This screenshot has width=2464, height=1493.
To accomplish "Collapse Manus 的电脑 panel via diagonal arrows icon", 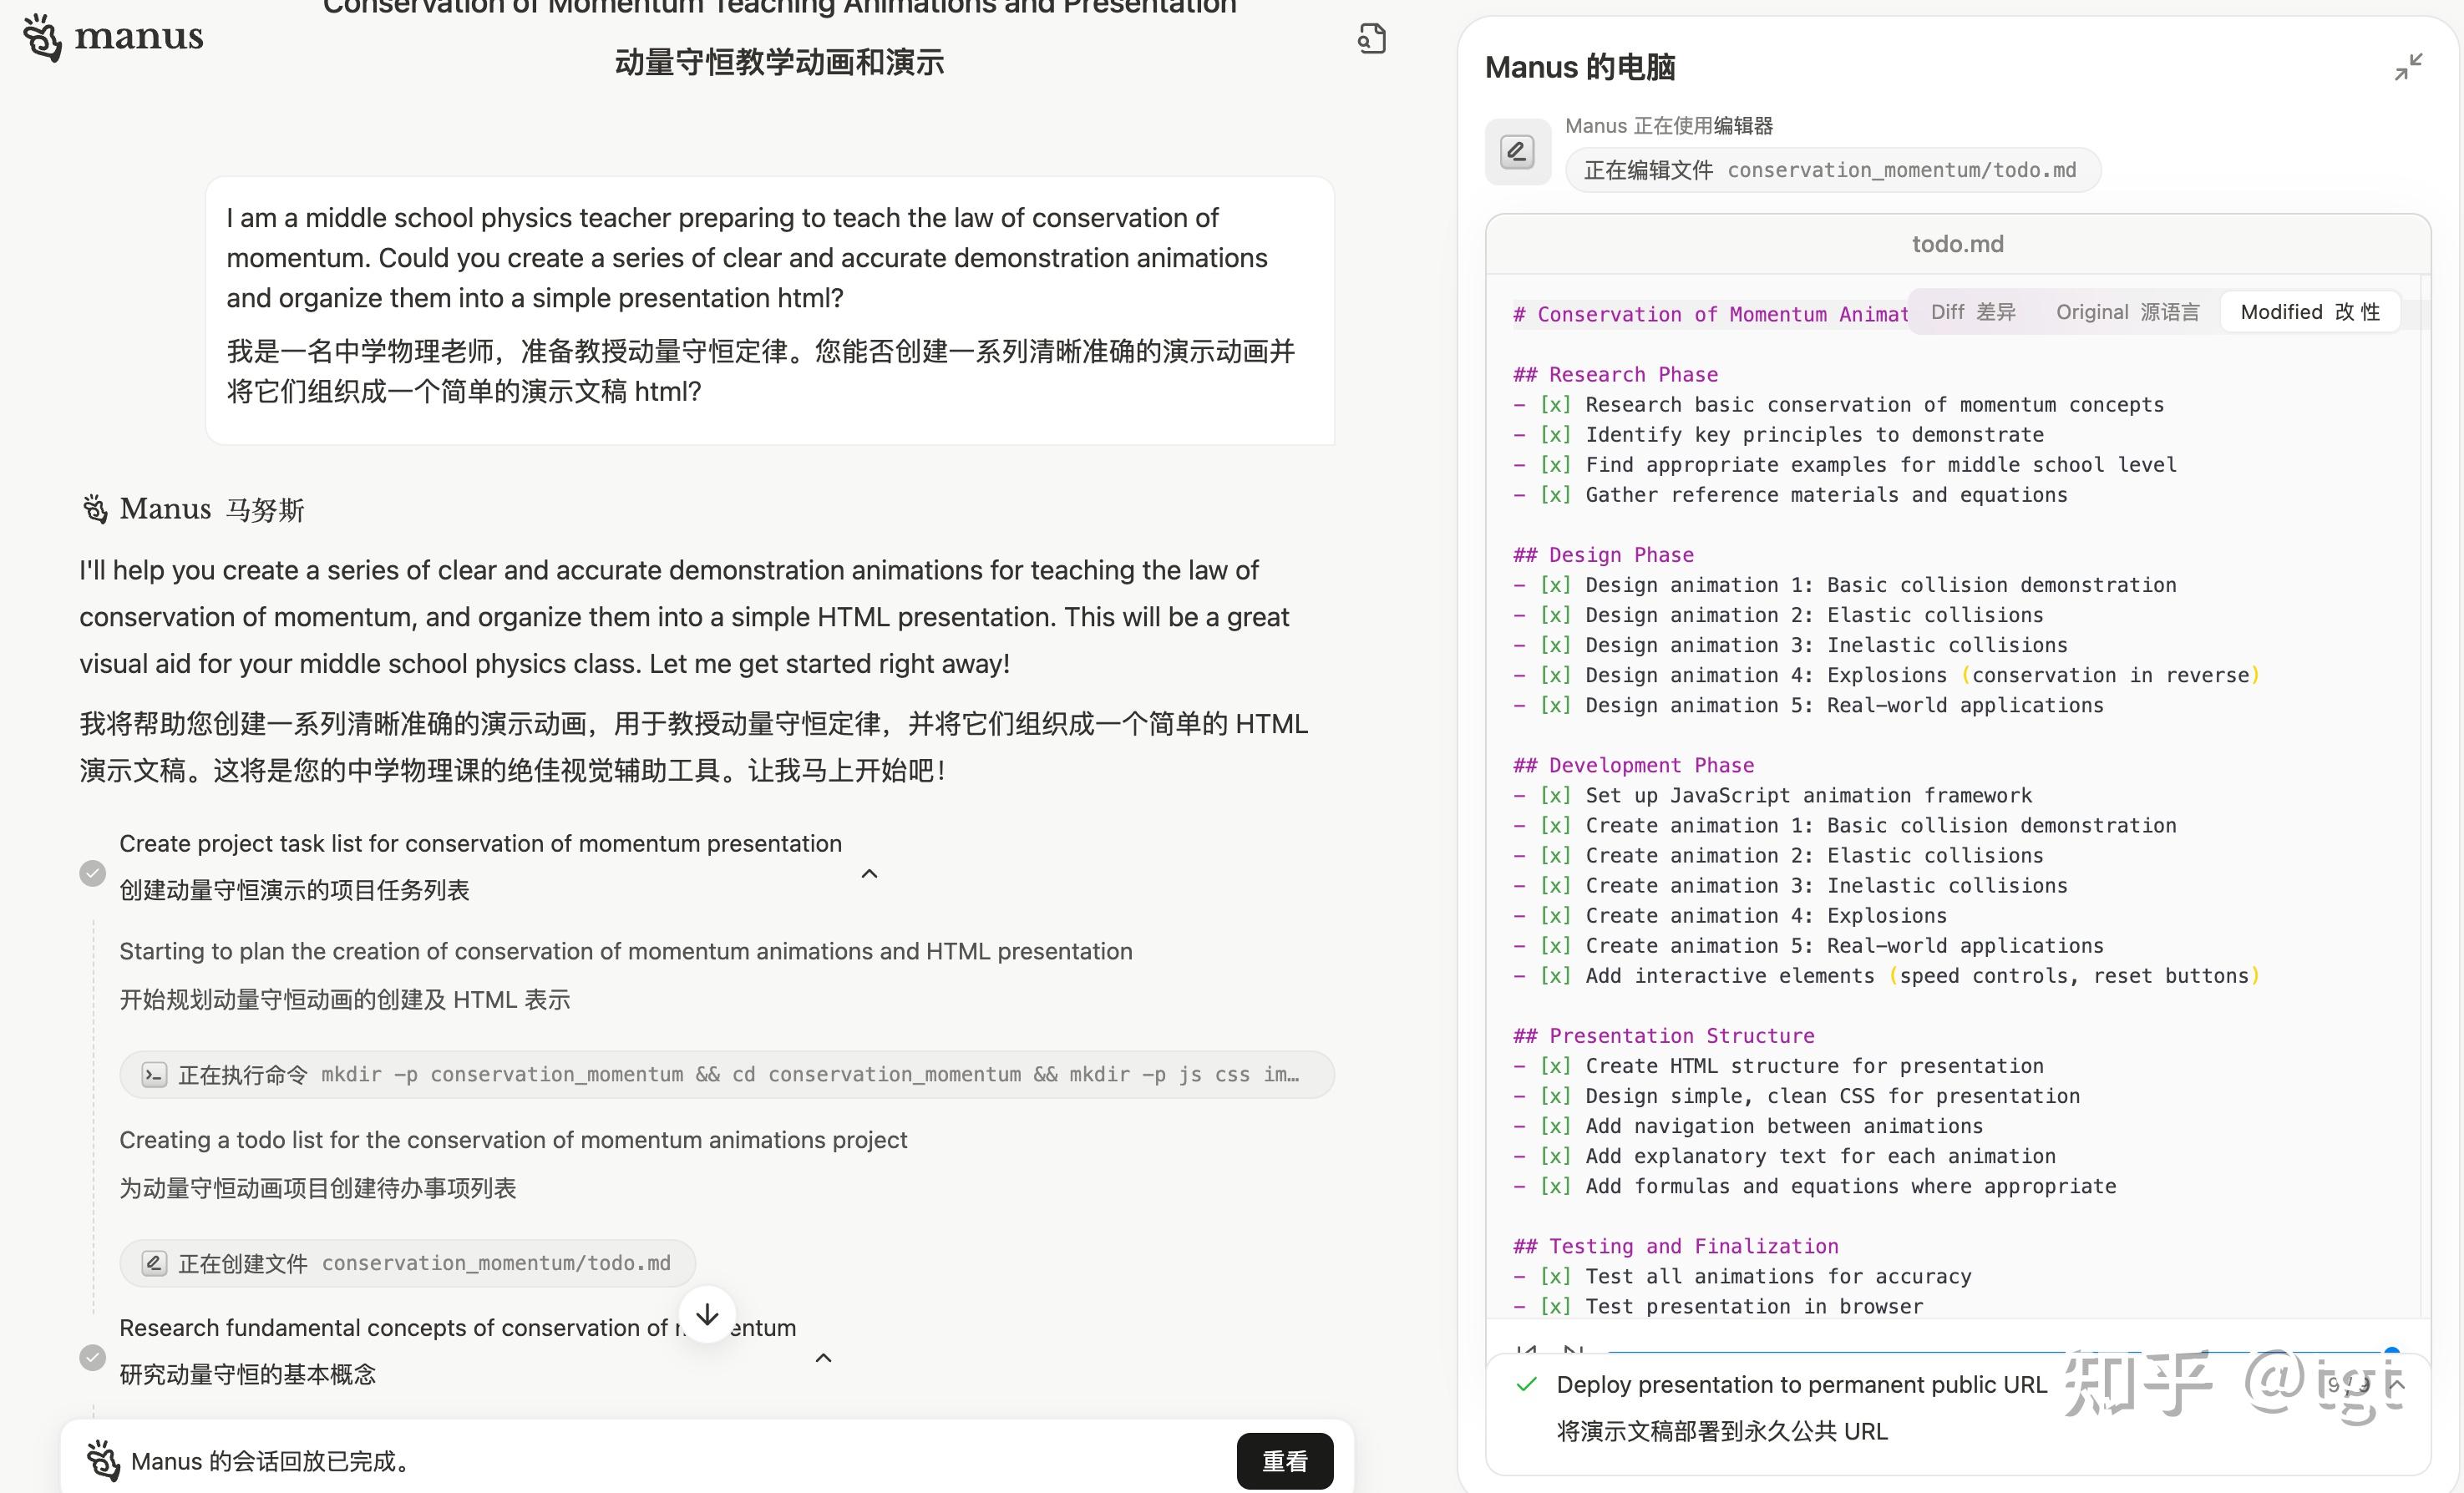I will (x=2409, y=66).
